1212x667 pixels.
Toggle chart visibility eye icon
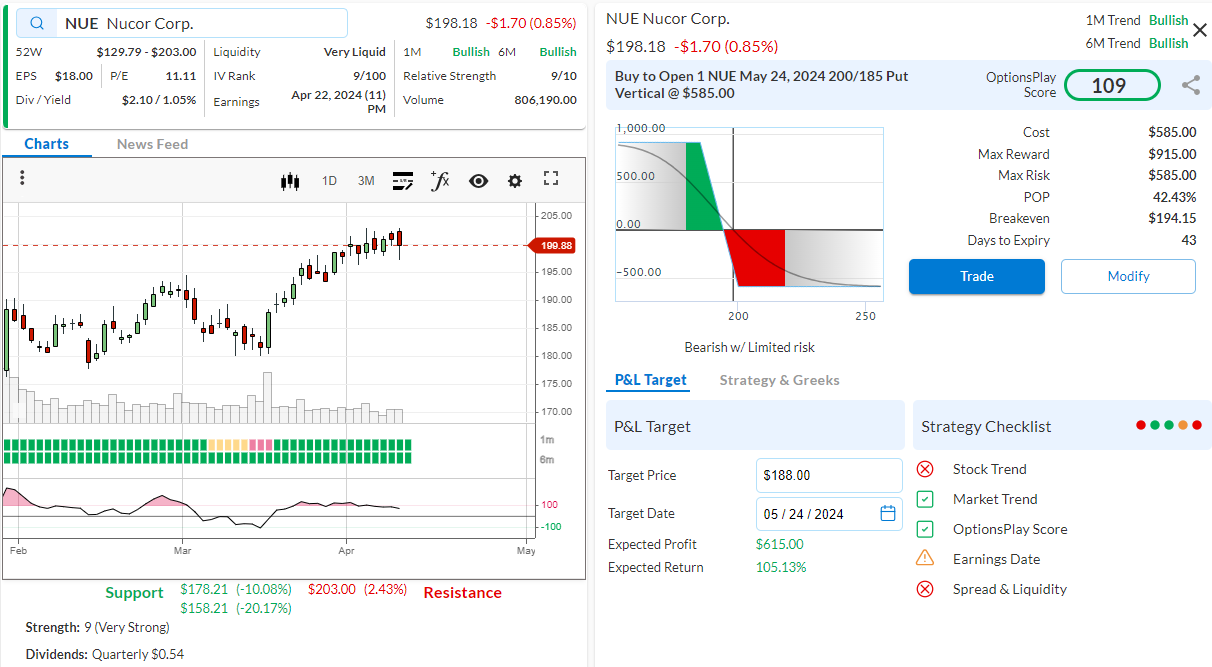478,181
